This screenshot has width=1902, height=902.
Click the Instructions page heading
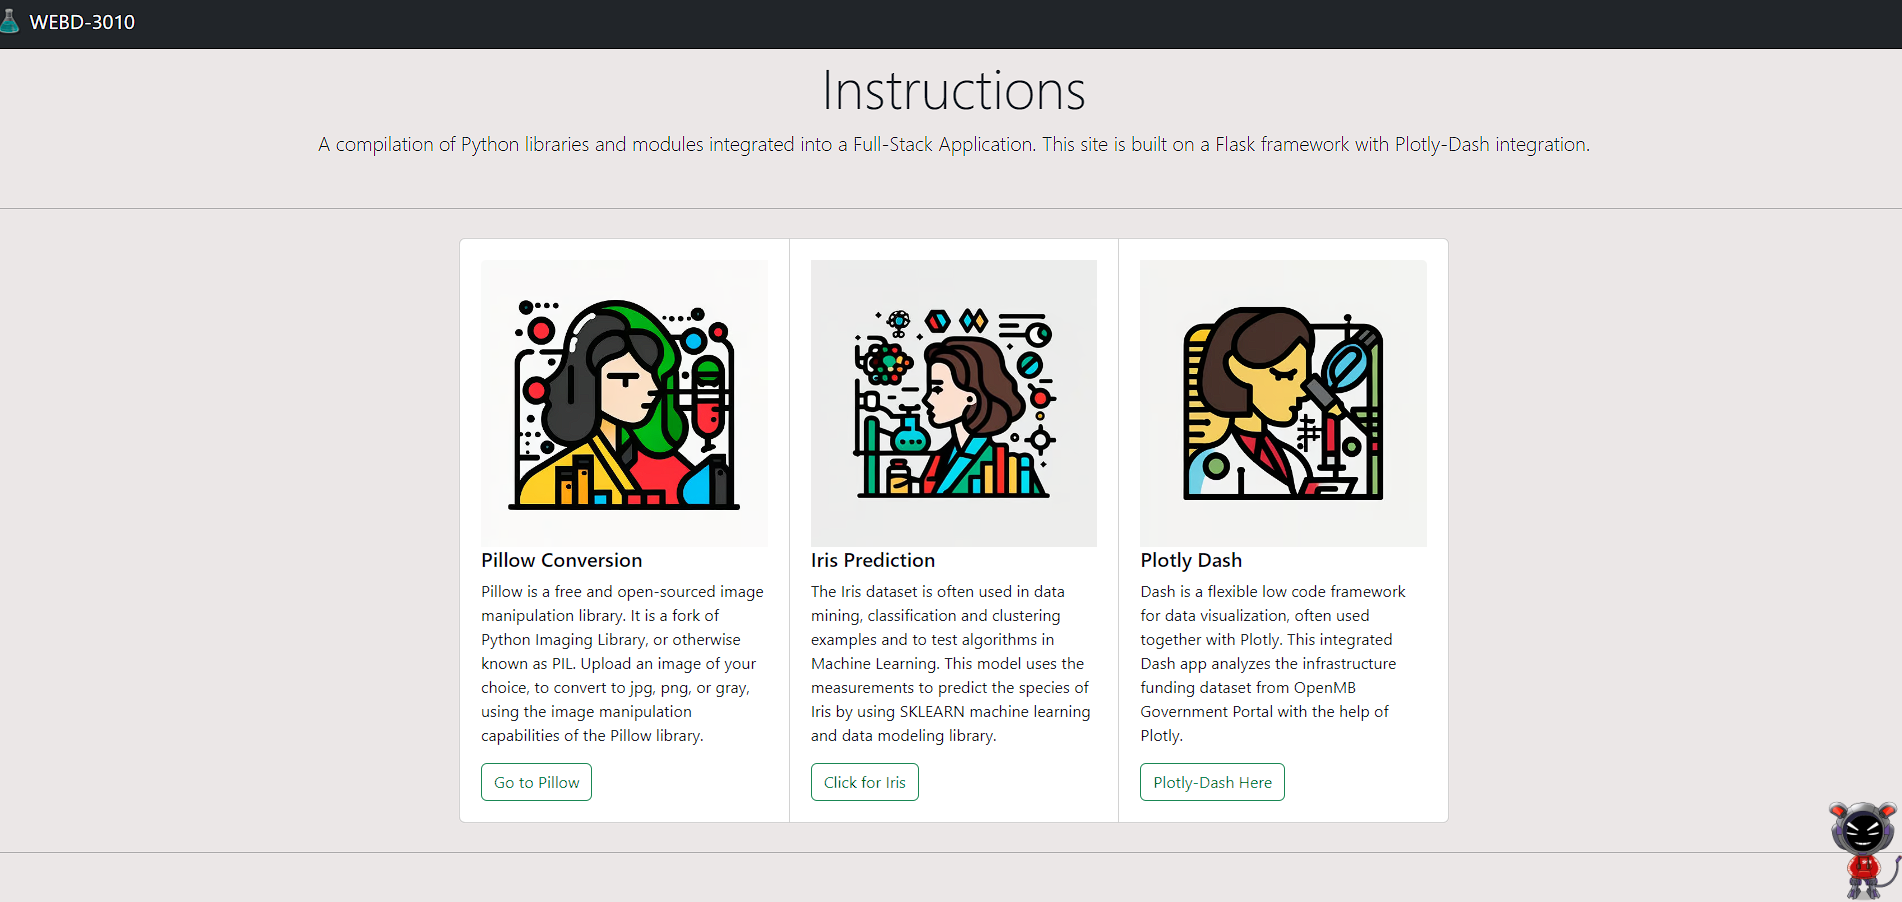(953, 91)
